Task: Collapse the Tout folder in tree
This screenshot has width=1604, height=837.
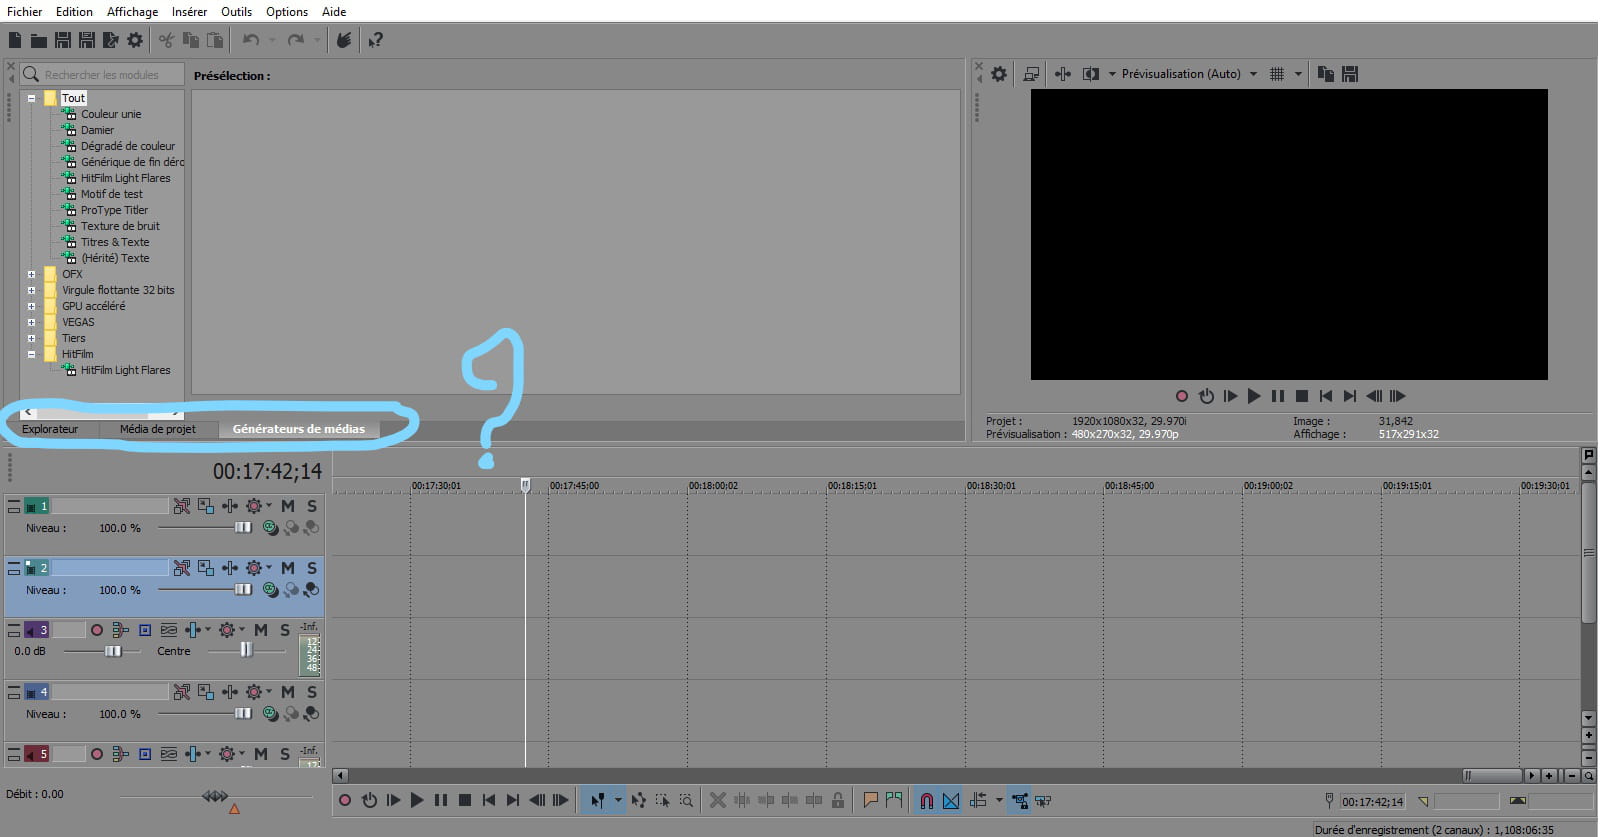Action: point(31,98)
